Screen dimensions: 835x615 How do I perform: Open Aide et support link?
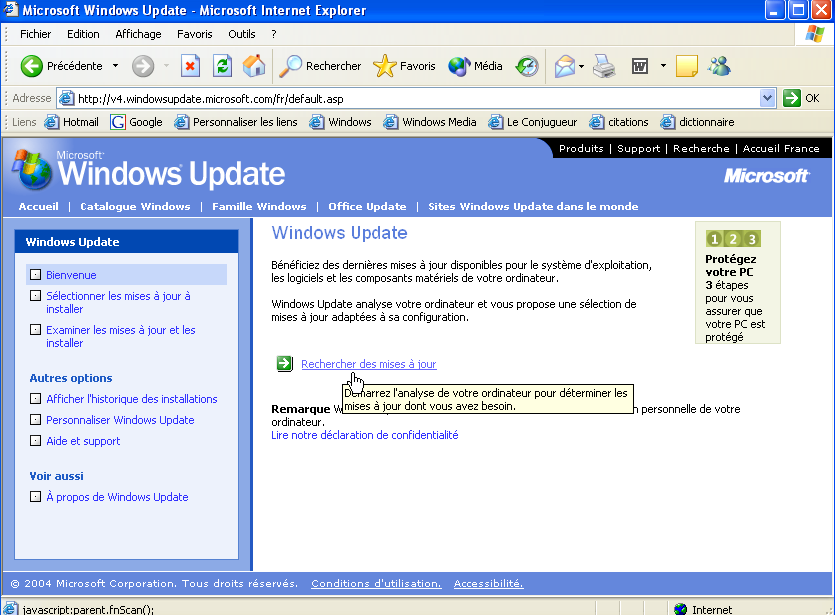pos(83,441)
